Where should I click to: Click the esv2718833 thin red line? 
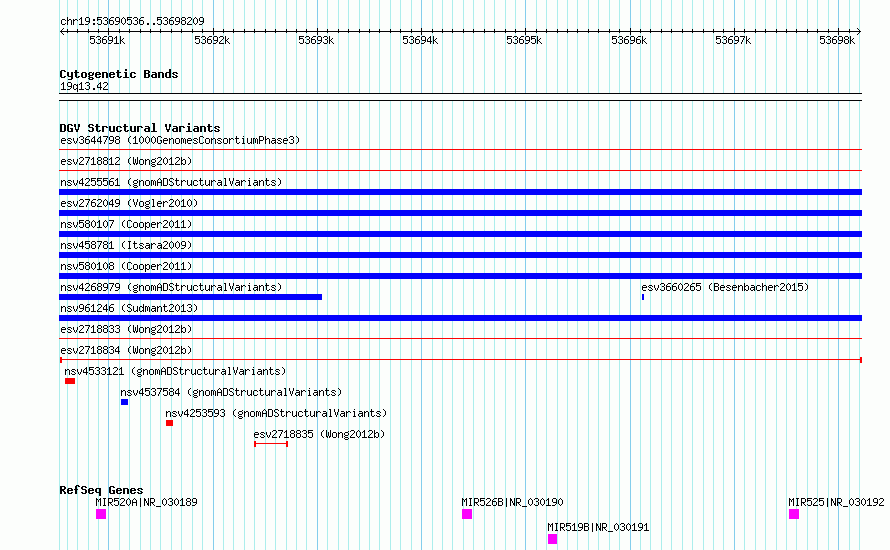click(460, 339)
